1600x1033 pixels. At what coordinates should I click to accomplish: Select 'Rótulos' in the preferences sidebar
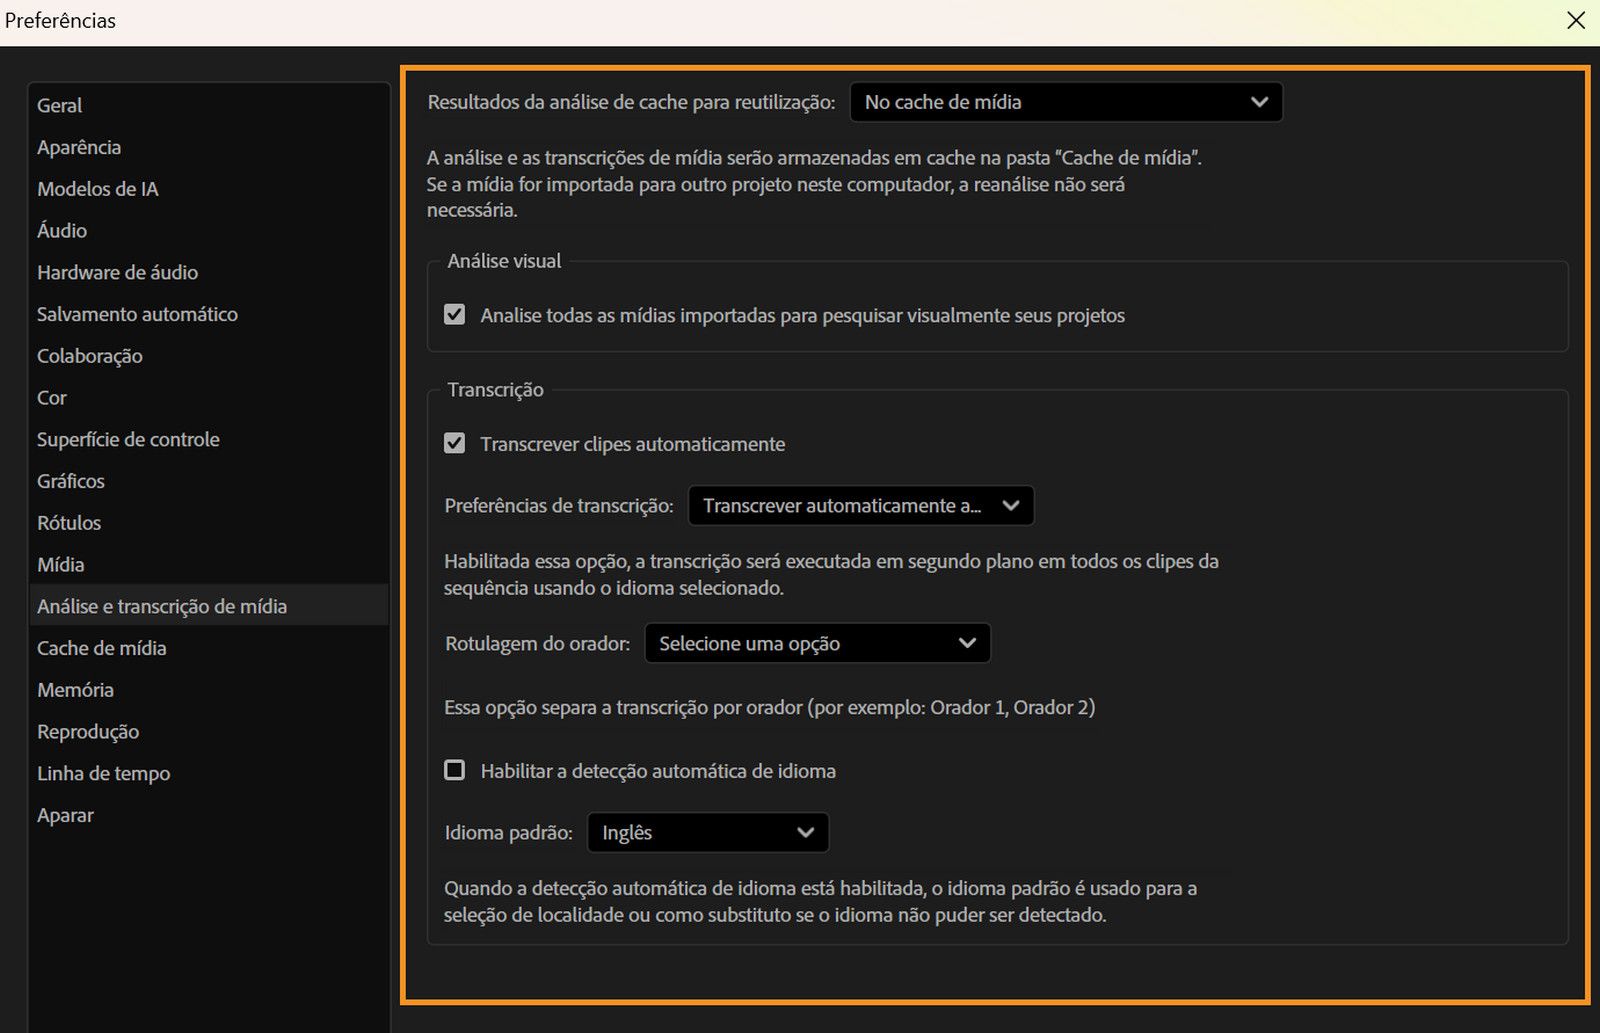[68, 522]
